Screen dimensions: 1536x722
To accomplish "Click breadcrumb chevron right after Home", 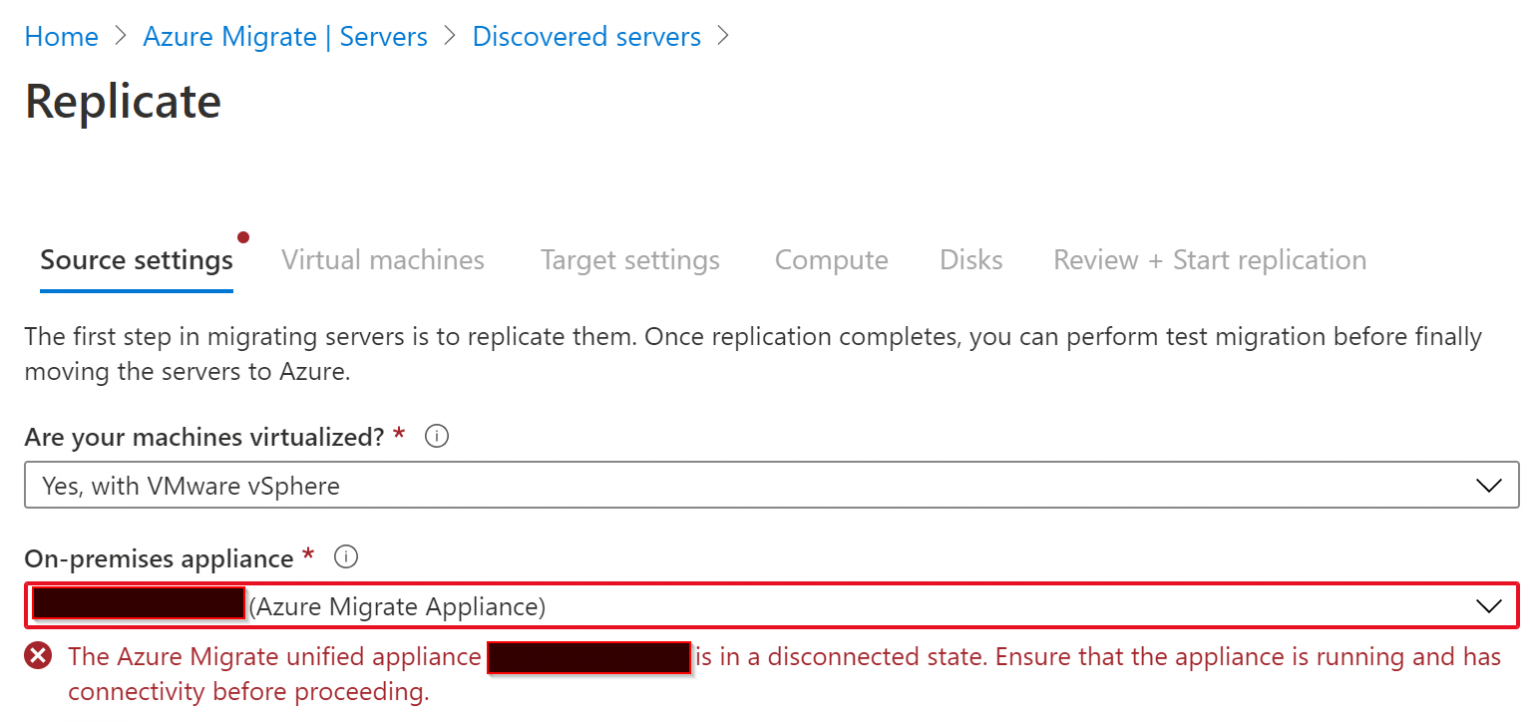I will 121,37.
